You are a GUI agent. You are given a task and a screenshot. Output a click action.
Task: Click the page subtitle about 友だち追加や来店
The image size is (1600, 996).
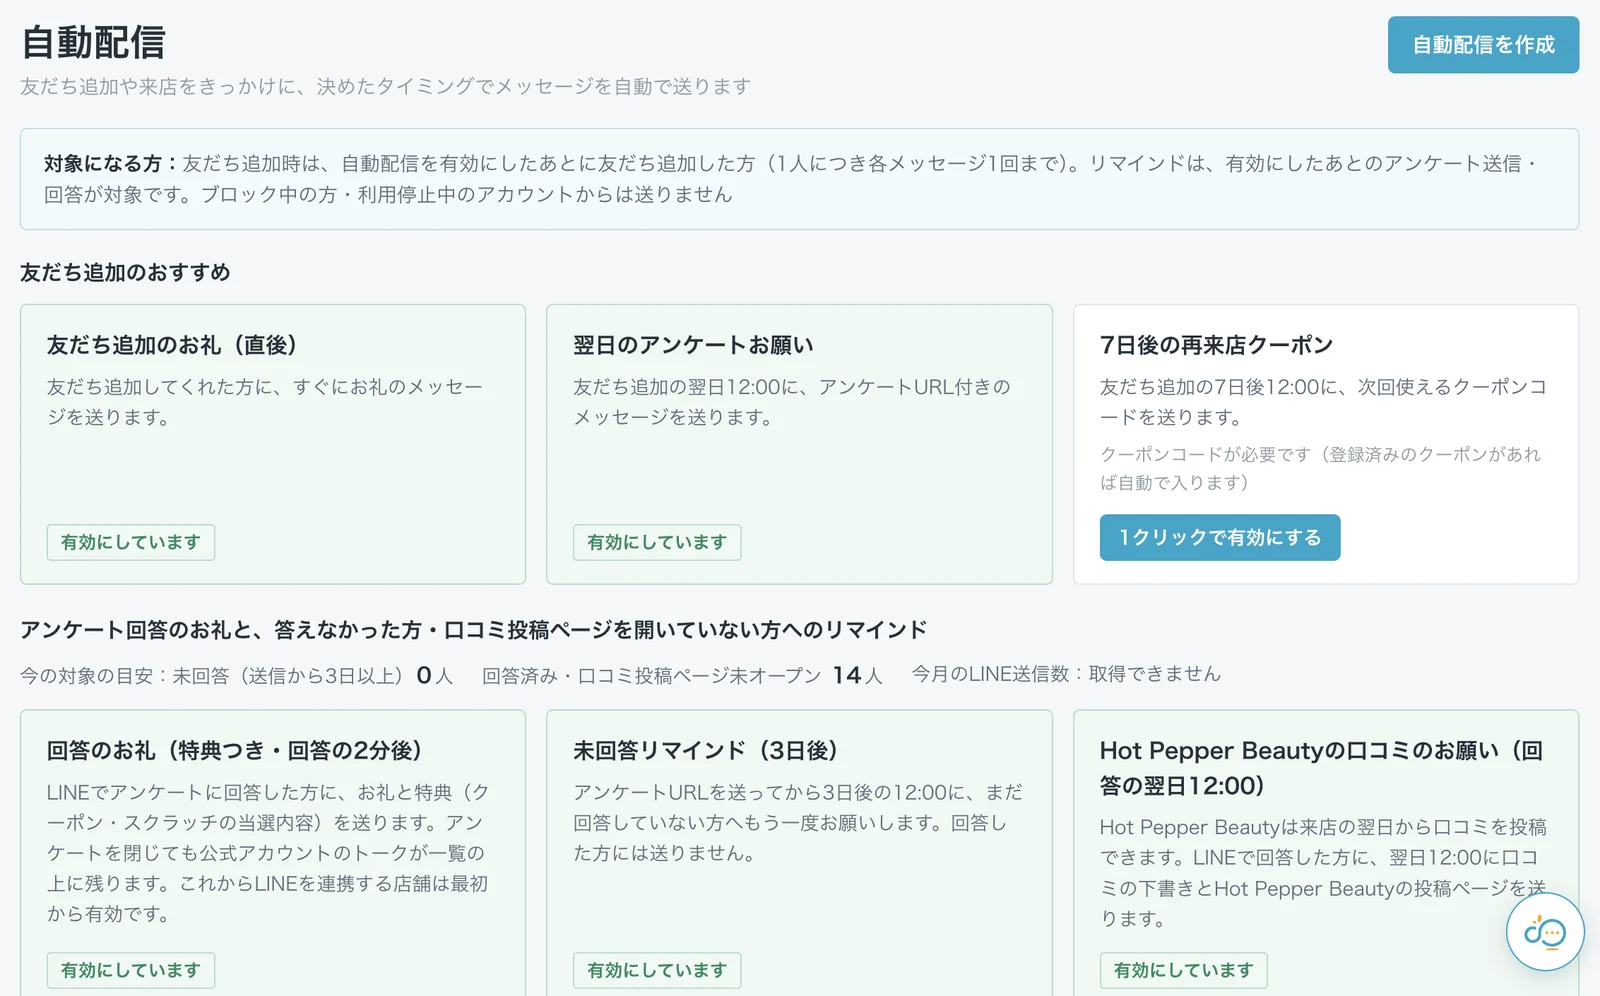385,87
